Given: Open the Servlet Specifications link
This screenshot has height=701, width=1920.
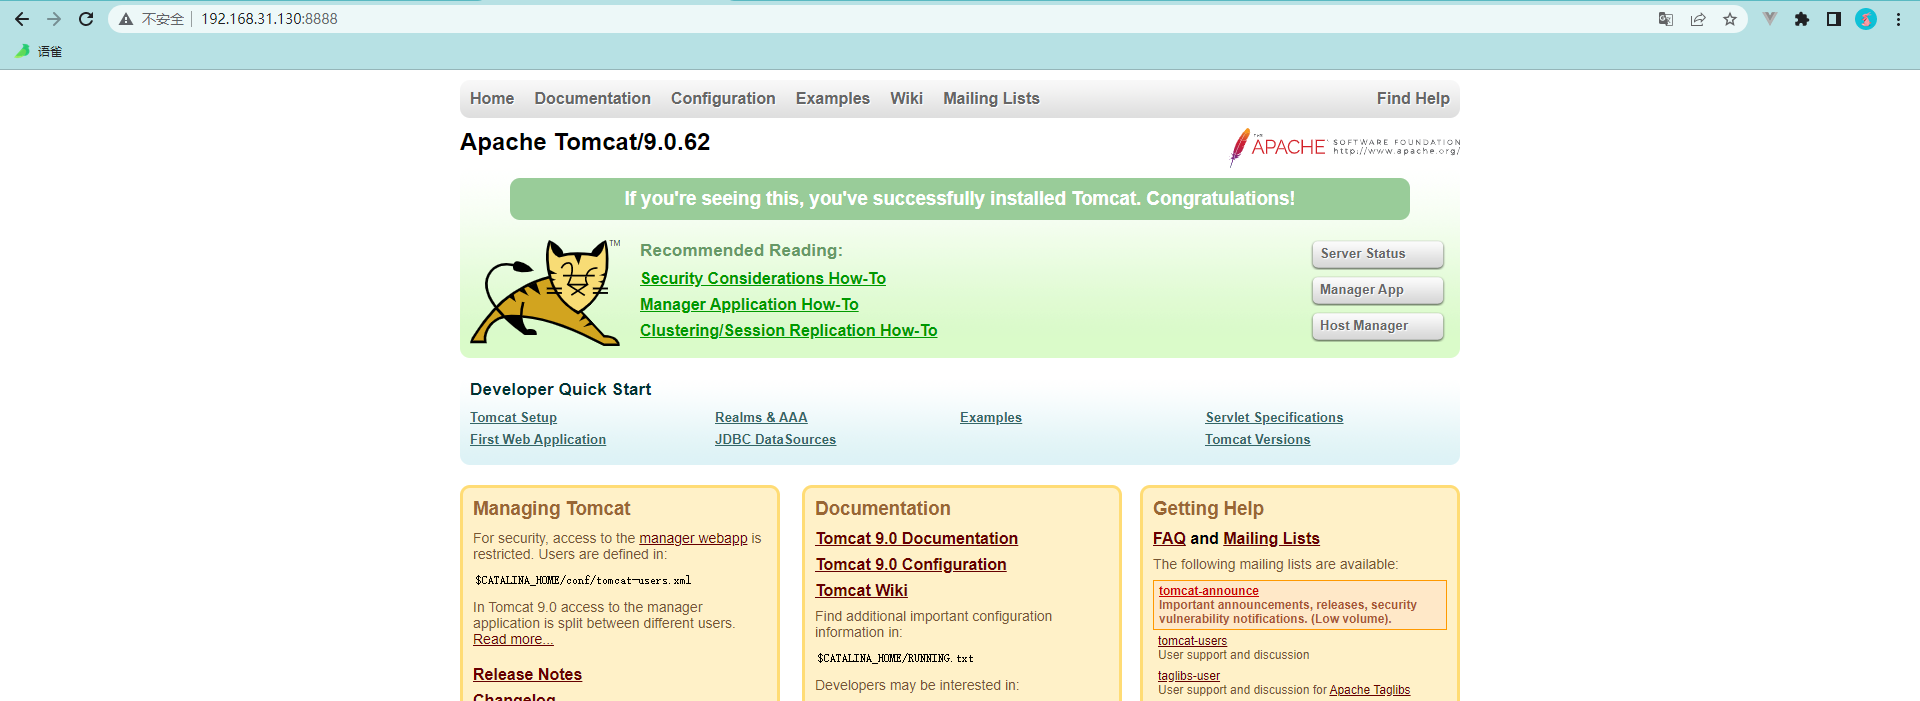Looking at the screenshot, I should [1274, 417].
